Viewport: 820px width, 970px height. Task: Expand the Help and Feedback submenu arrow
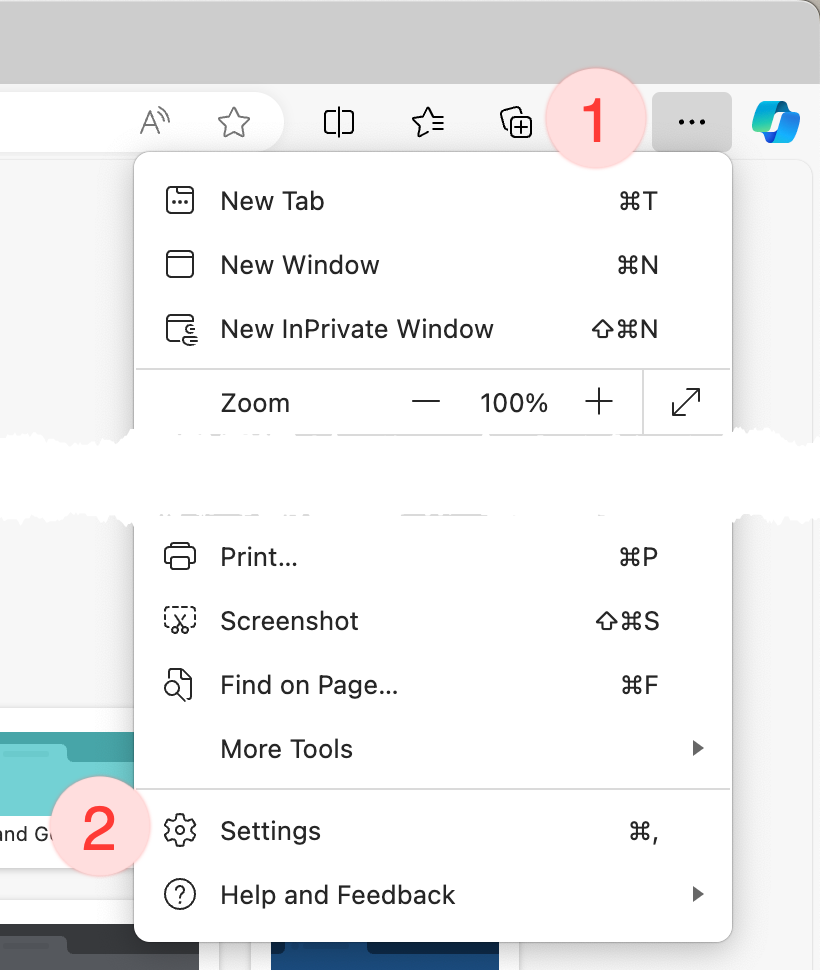[698, 895]
